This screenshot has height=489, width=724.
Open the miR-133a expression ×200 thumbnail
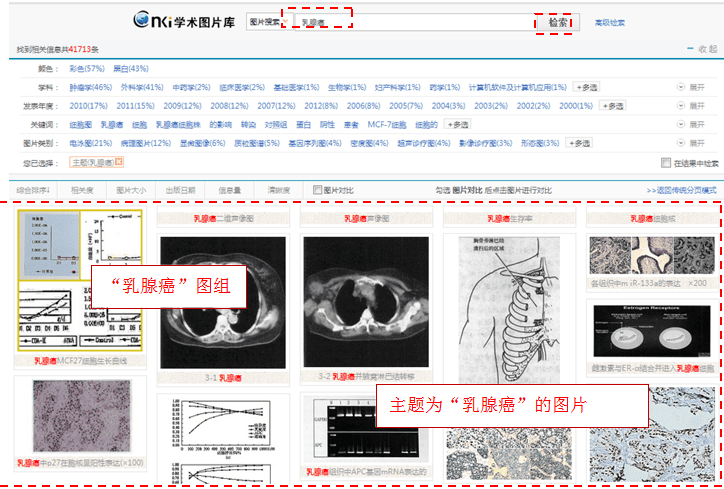click(x=652, y=255)
